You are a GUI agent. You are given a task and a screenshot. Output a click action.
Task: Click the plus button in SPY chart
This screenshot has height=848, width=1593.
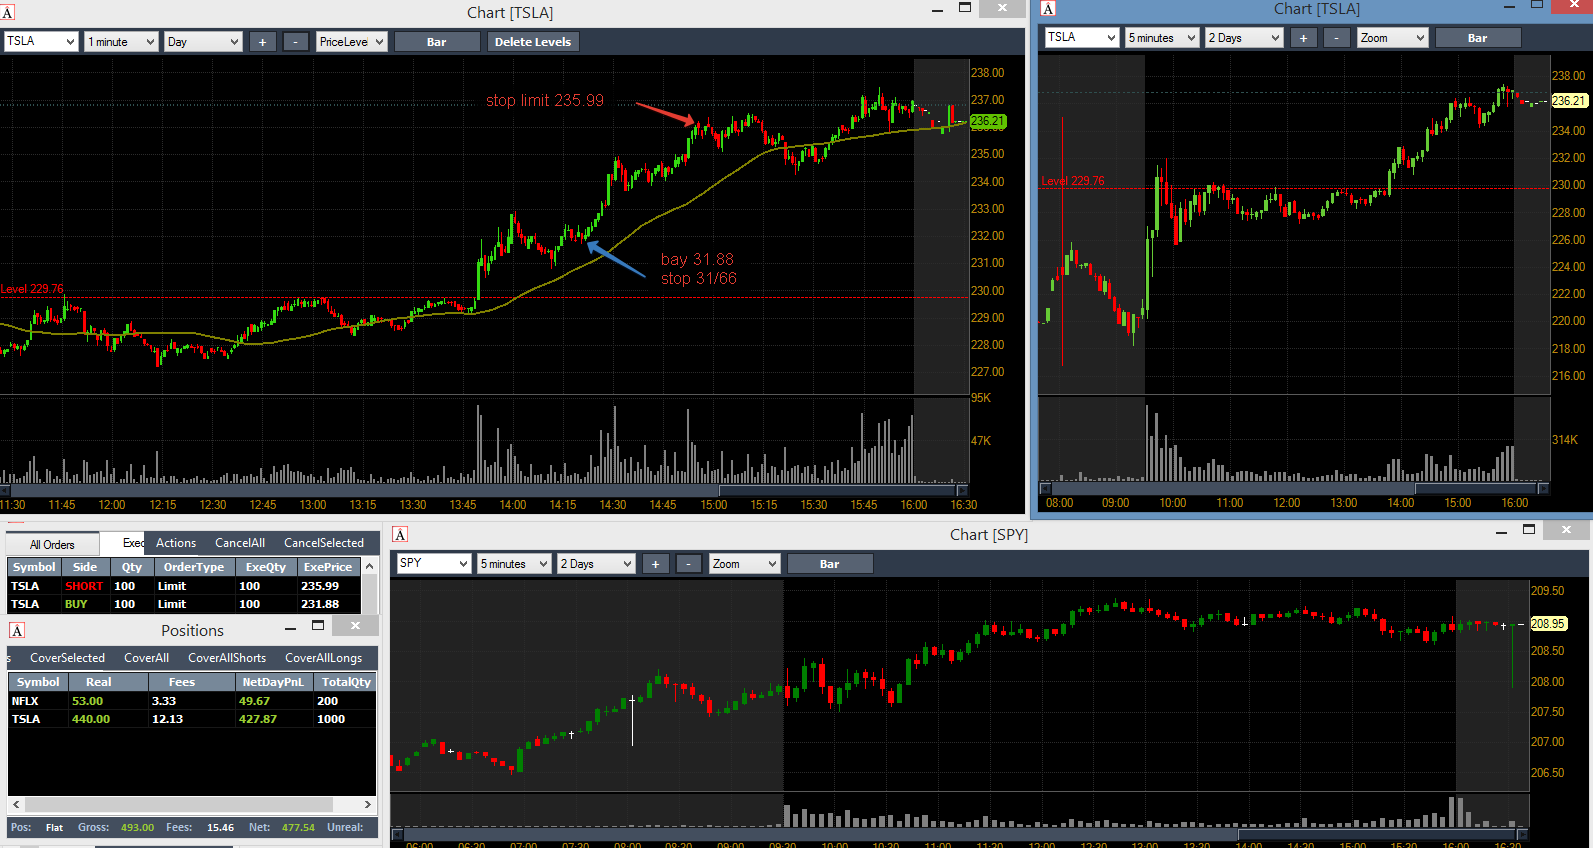coord(655,563)
